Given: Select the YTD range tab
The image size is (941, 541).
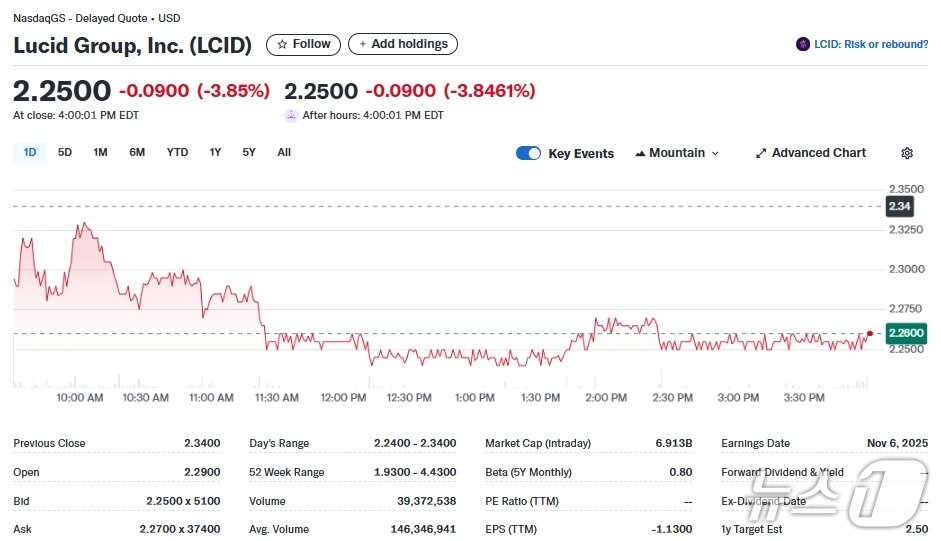Looking at the screenshot, I should click(x=177, y=152).
